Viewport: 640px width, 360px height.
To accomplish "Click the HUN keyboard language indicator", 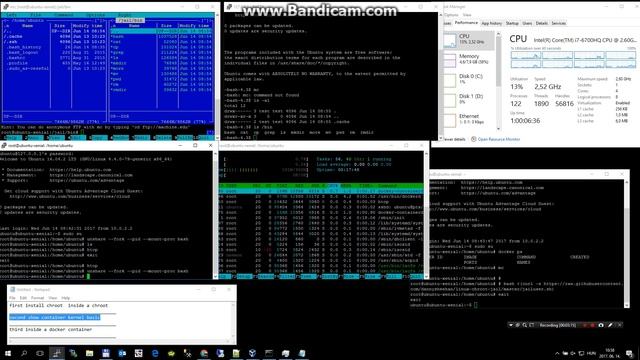I will pyautogui.click(x=591, y=353).
